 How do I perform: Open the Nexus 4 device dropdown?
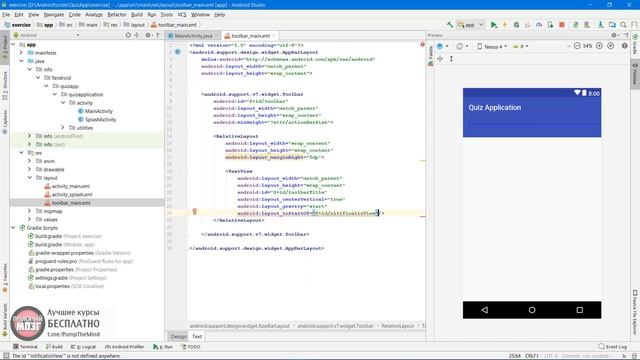pos(492,46)
